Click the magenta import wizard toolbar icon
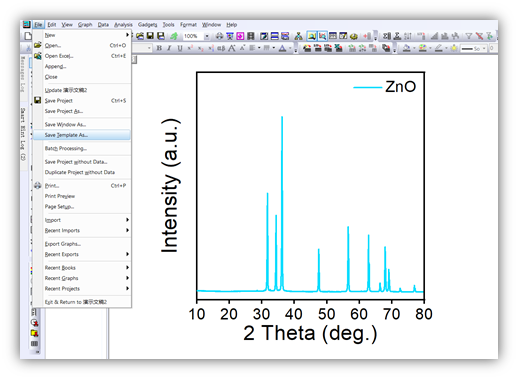 240,36
